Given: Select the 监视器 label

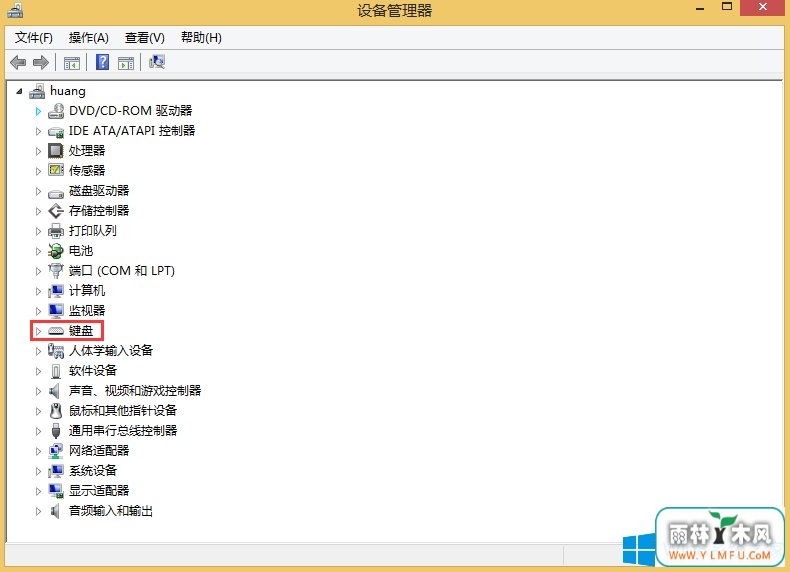Looking at the screenshot, I should point(87,310).
